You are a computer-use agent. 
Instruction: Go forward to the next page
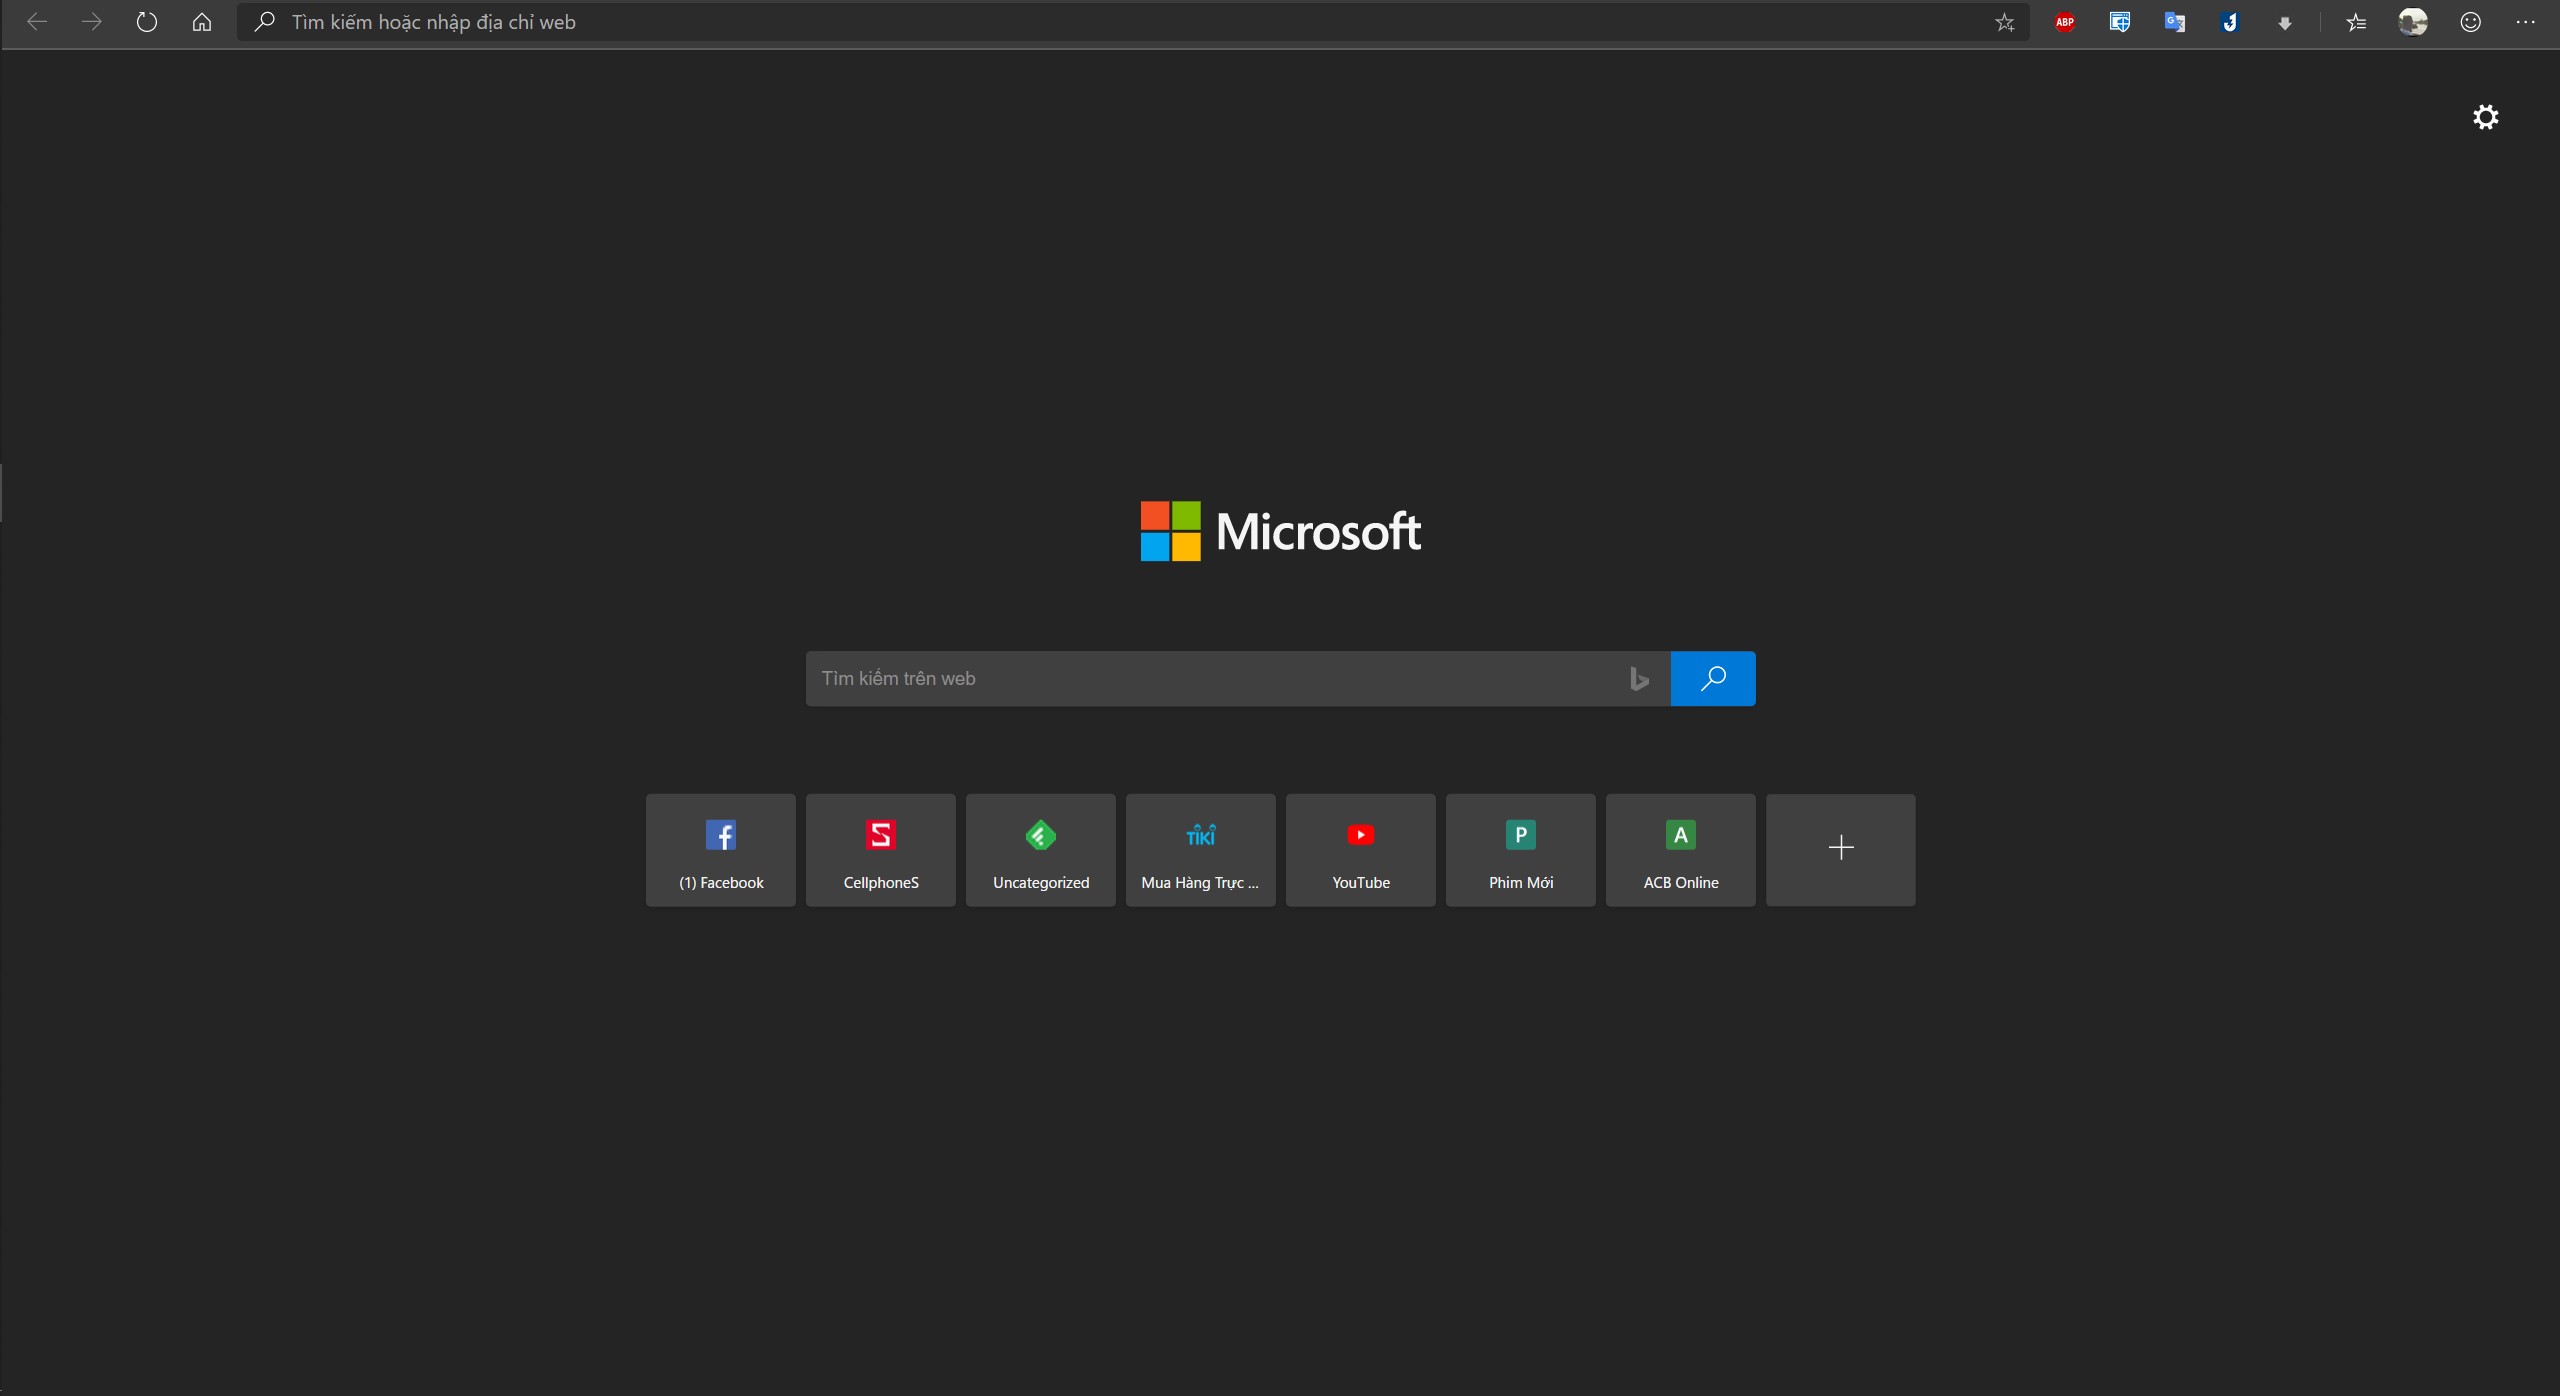(92, 22)
